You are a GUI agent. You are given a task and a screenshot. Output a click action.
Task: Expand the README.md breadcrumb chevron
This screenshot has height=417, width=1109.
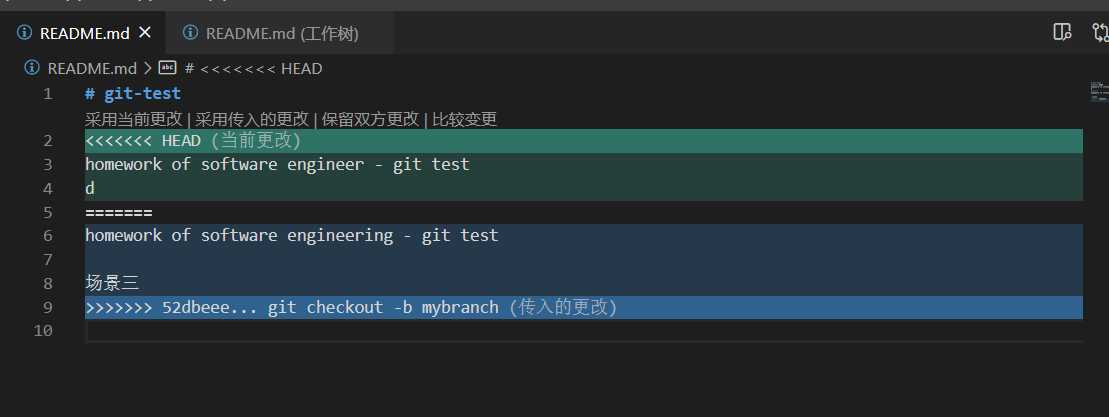pyautogui.click(x=148, y=69)
